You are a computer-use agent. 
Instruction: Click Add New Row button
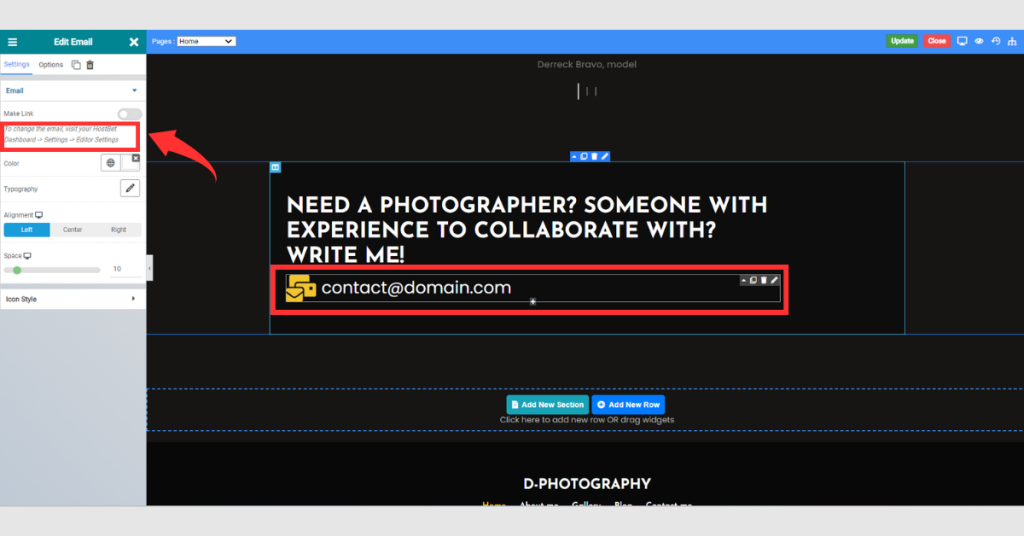tap(628, 405)
